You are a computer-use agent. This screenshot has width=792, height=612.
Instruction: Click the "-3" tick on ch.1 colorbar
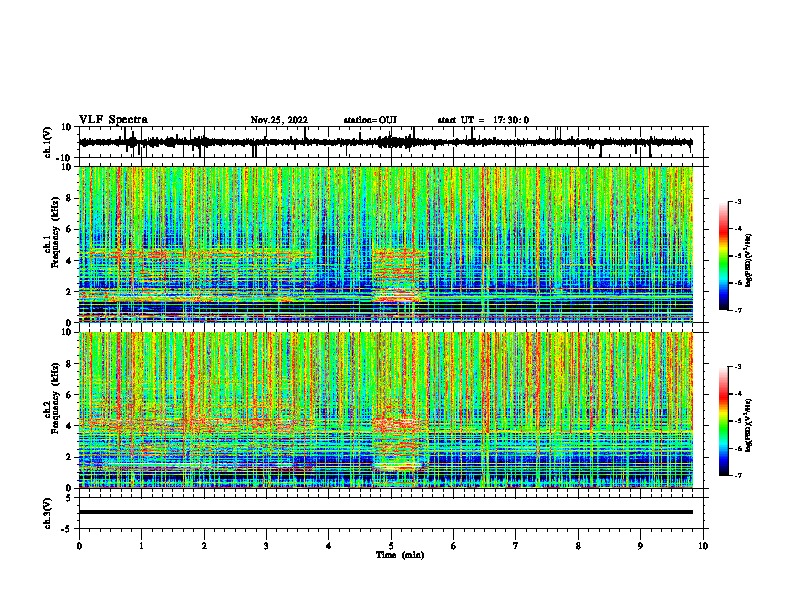(738, 201)
